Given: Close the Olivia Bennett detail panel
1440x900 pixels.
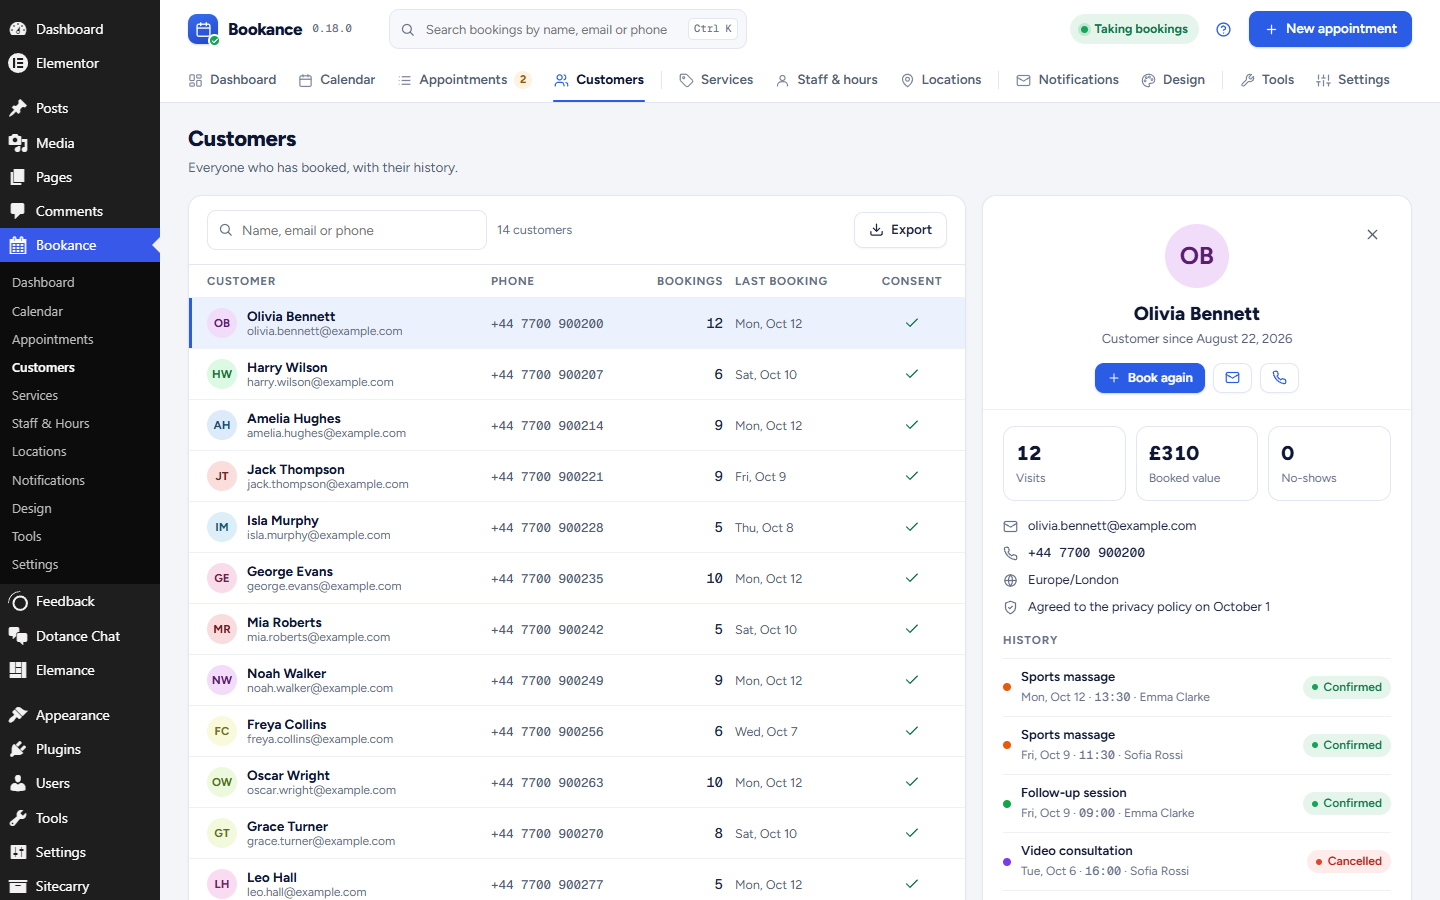Looking at the screenshot, I should tap(1372, 234).
